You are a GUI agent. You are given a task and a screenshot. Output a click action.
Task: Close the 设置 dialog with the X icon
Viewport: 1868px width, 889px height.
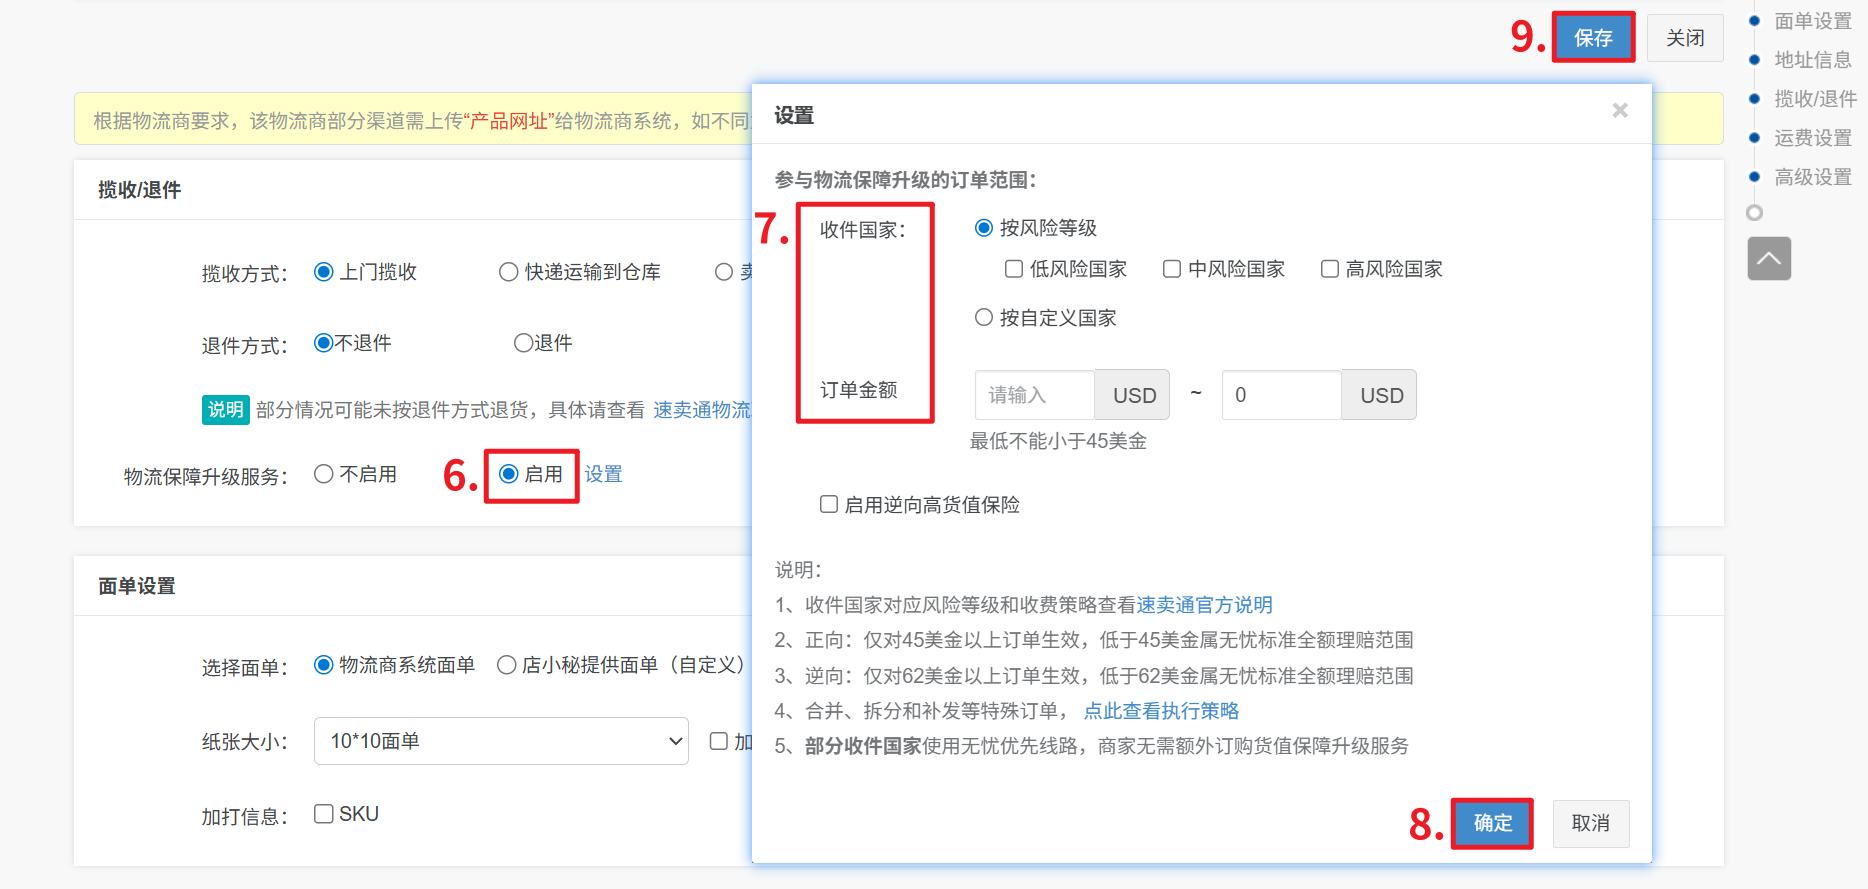tap(1620, 110)
